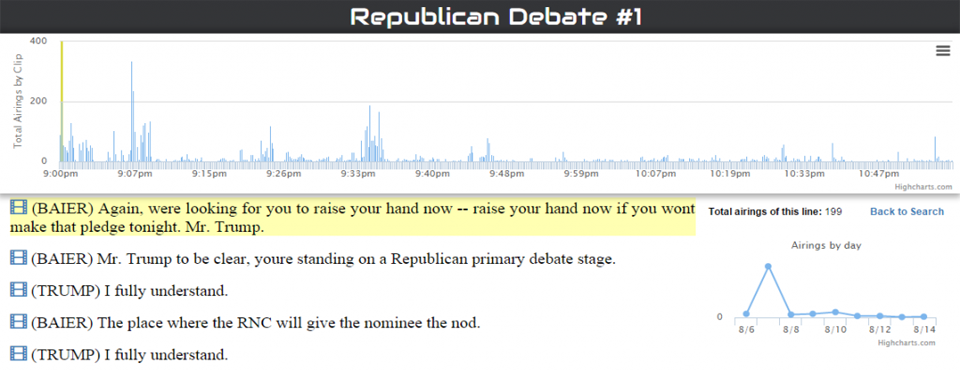Open the Highcharts hamburger menu icon

[943, 51]
